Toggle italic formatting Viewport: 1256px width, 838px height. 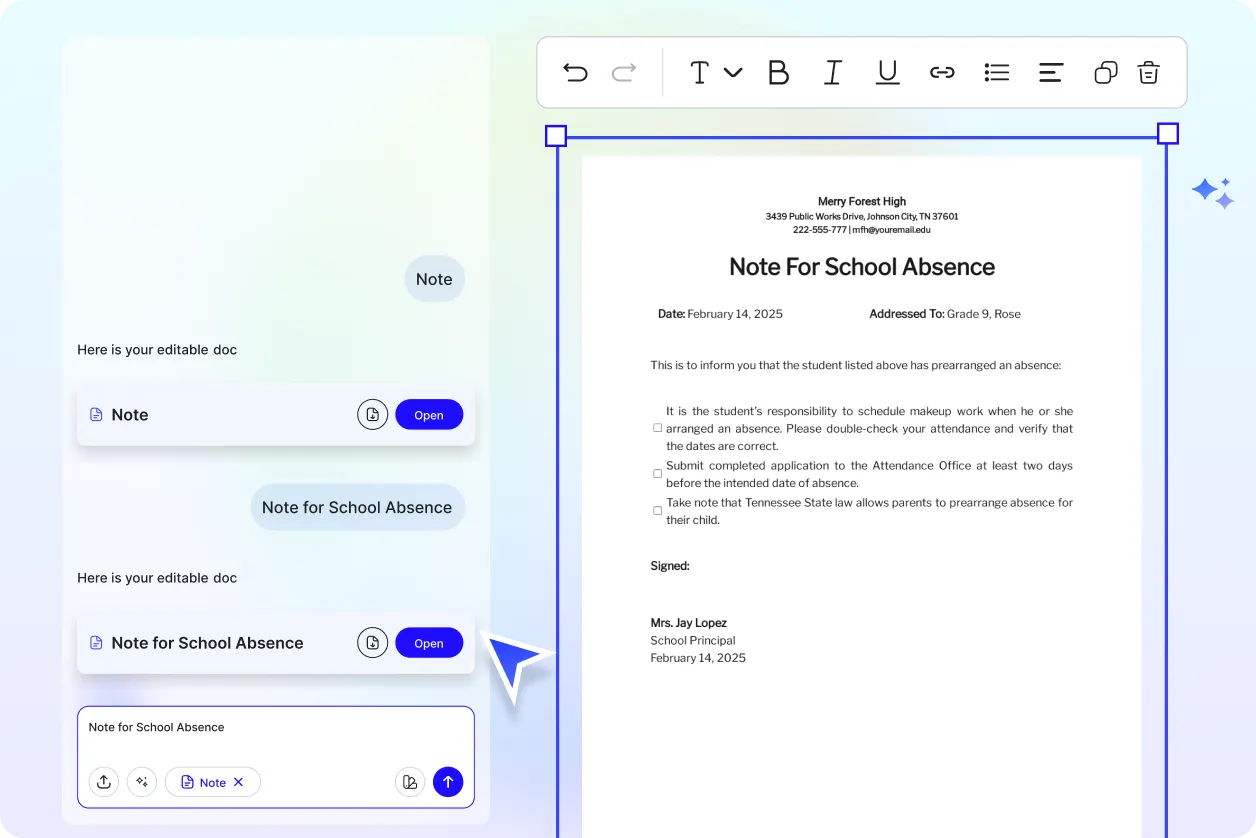pyautogui.click(x=832, y=72)
